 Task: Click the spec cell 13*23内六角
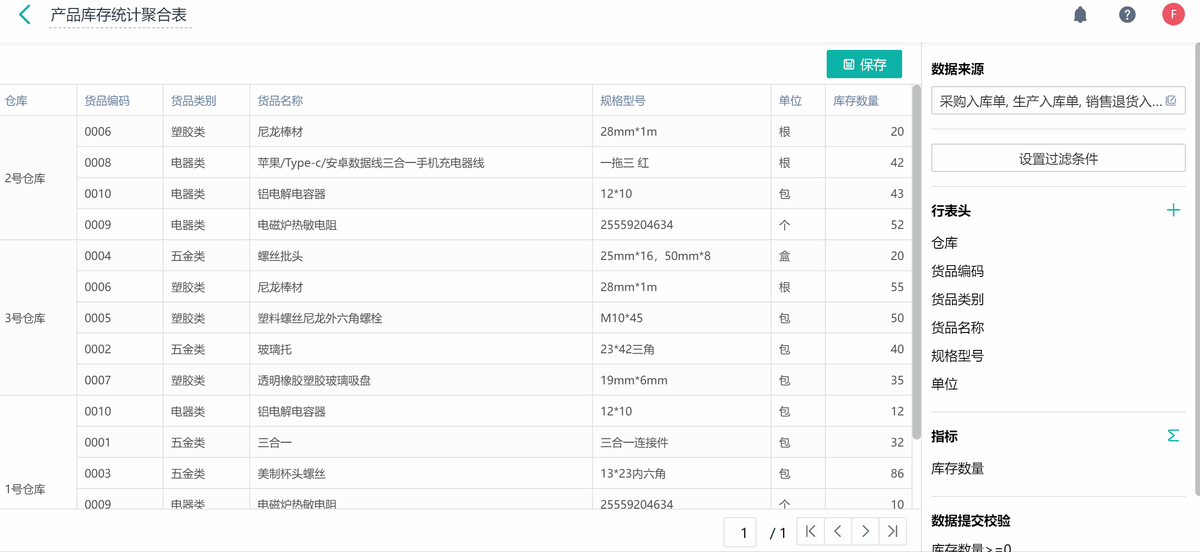(x=682, y=473)
